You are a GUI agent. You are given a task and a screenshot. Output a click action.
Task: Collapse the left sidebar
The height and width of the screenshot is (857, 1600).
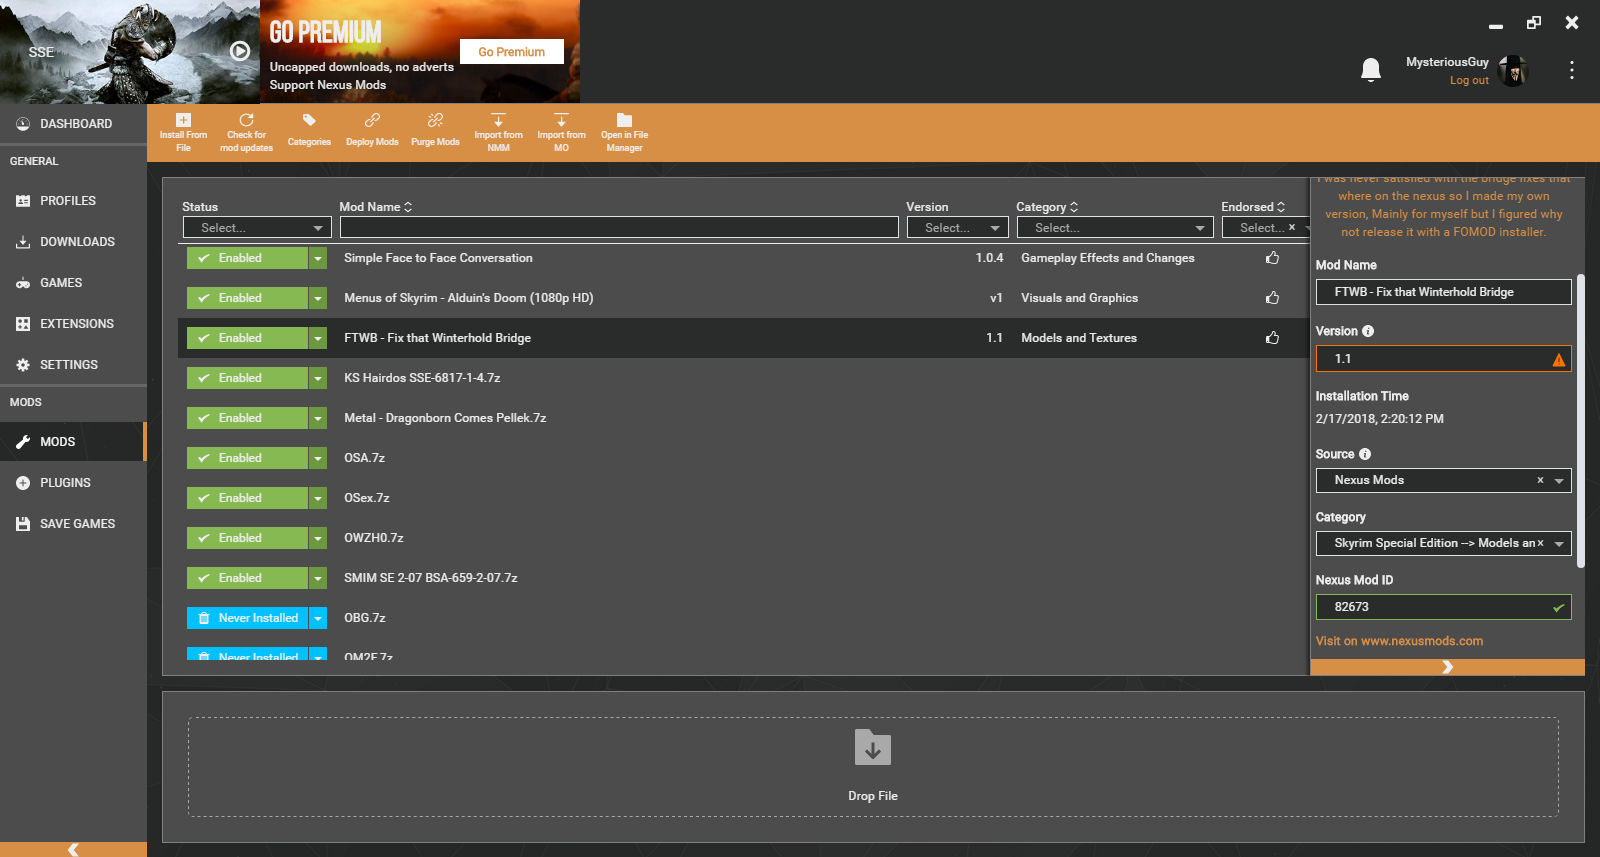point(73,849)
